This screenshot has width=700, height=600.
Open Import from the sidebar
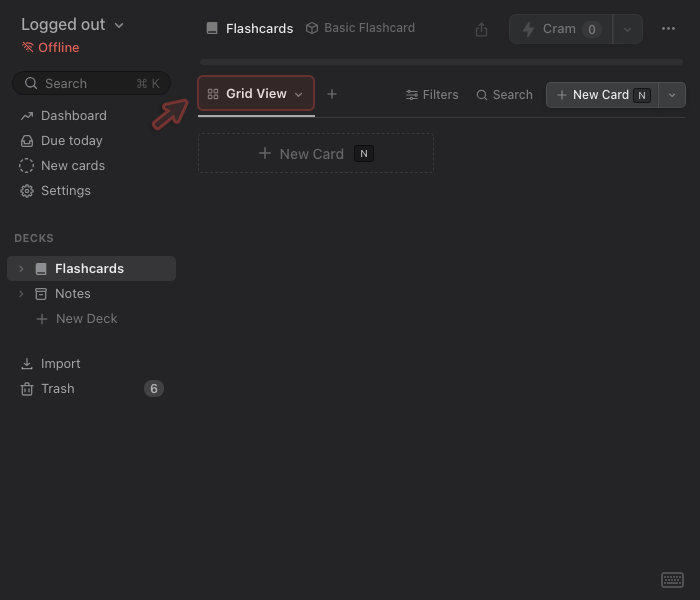coord(60,364)
